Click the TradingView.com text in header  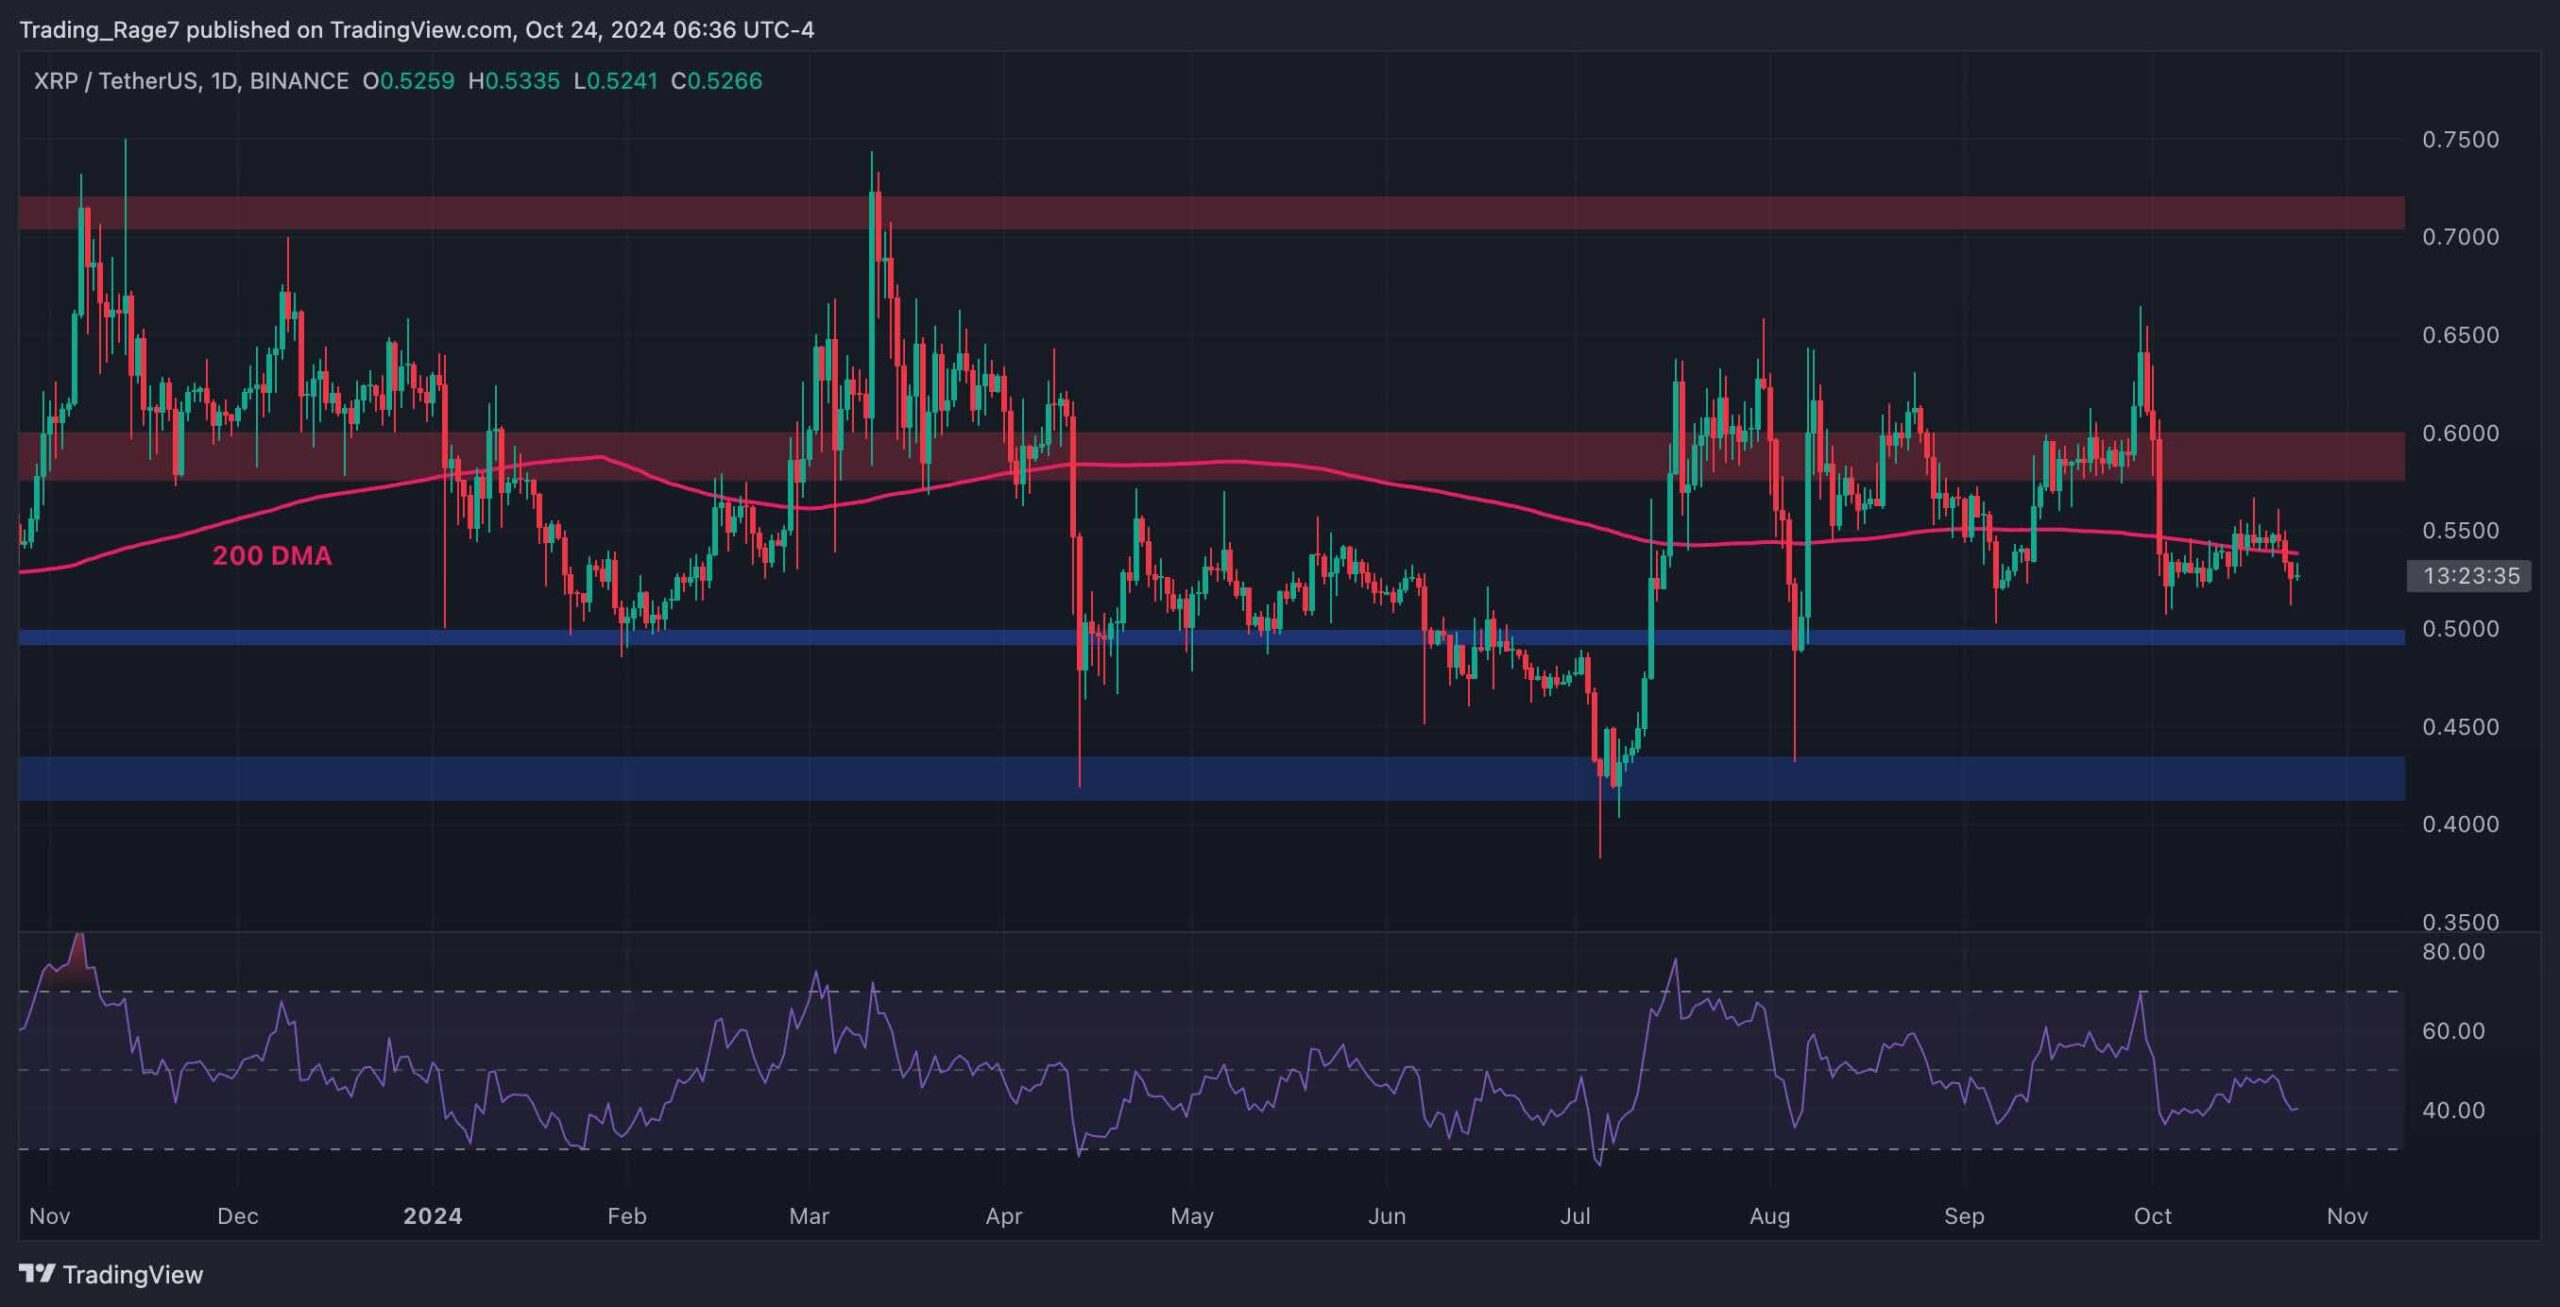[421, 30]
